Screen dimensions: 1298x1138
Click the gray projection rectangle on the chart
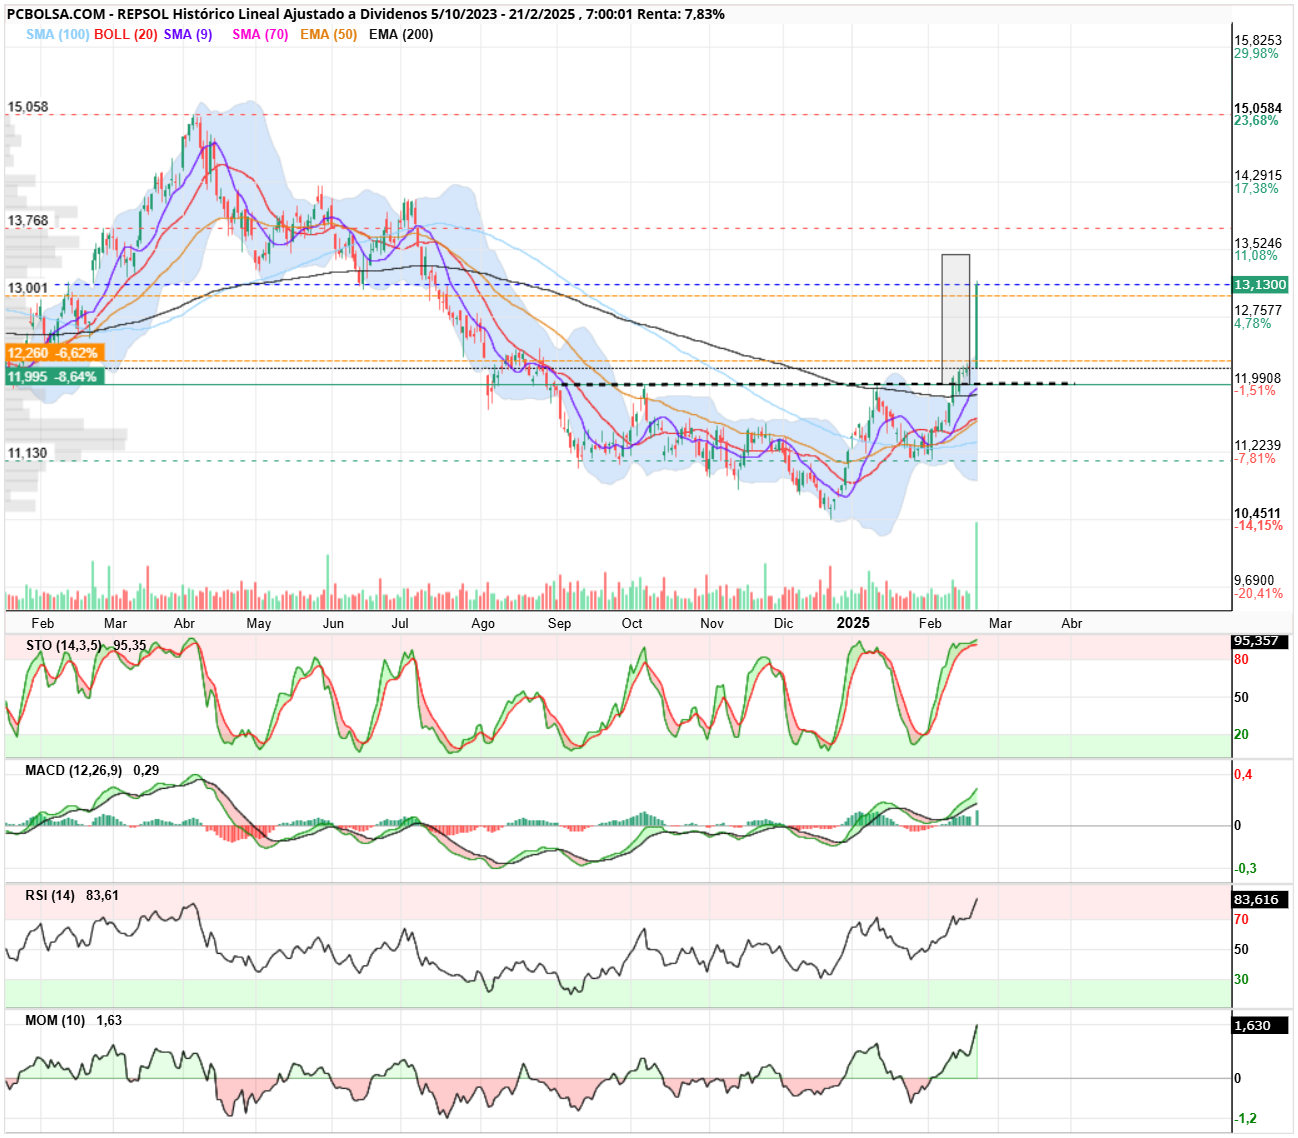956,319
